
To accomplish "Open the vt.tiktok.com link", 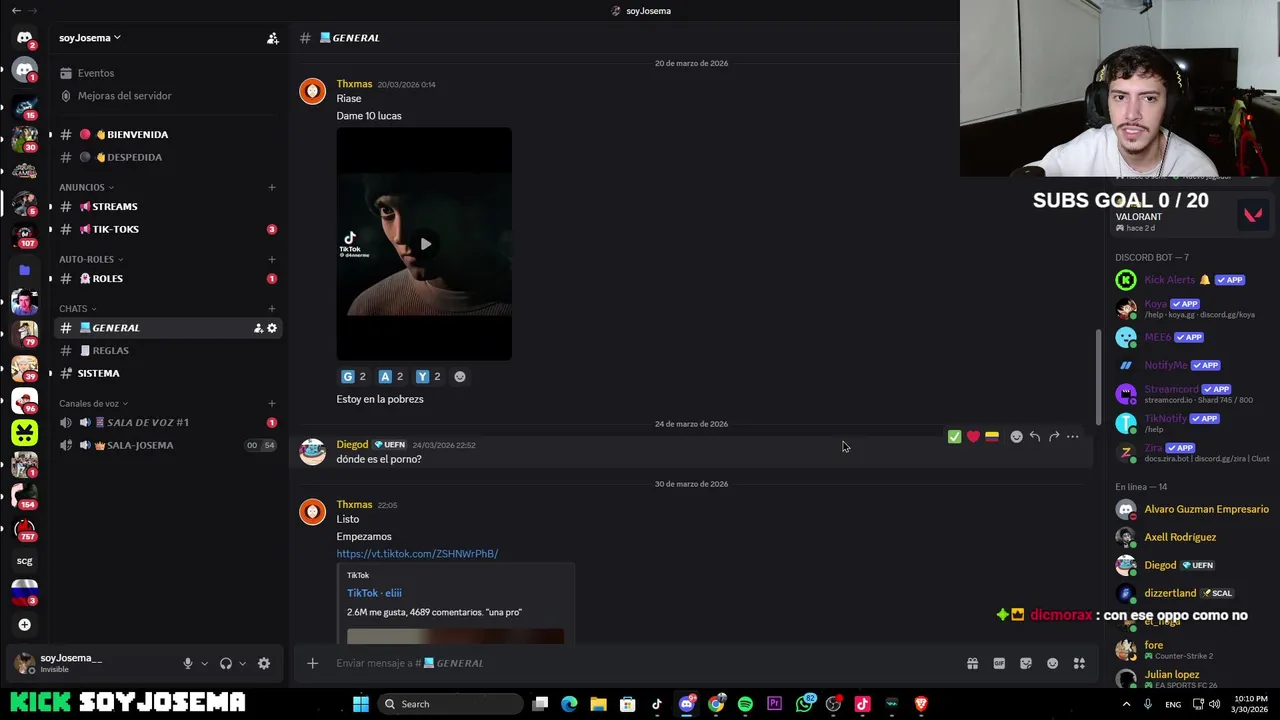I will tap(417, 554).
